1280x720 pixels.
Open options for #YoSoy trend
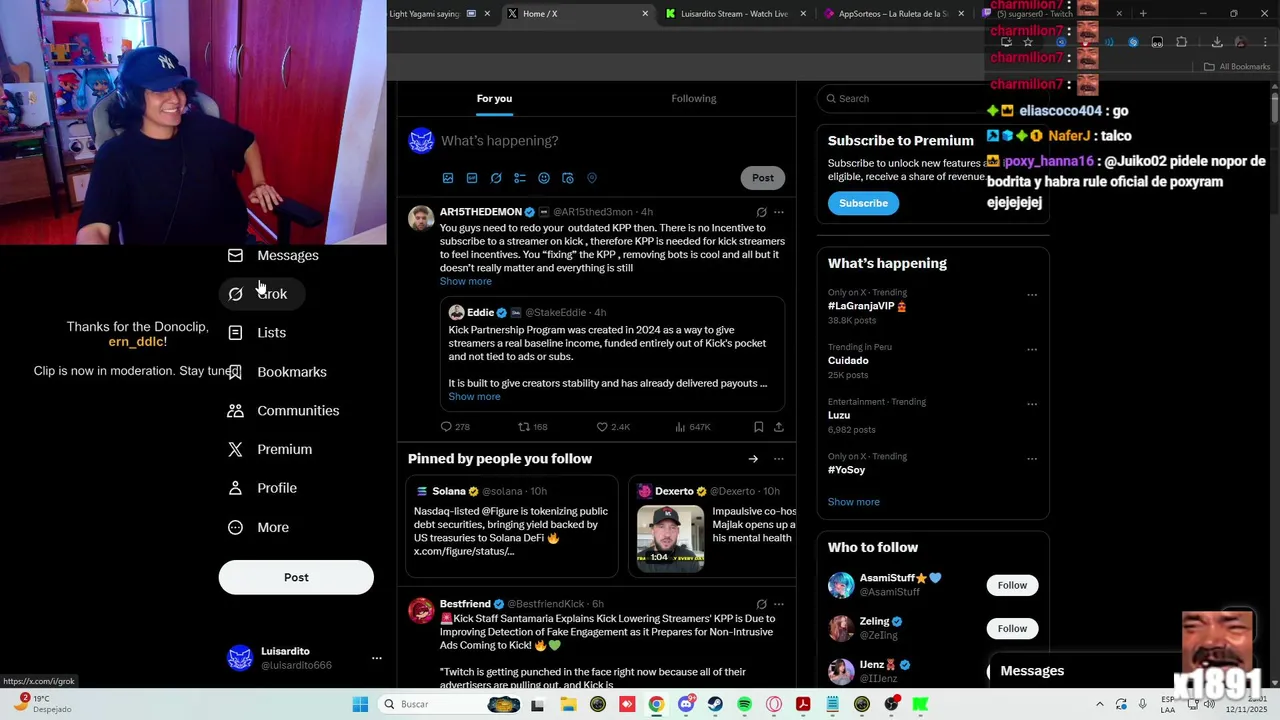(x=1032, y=459)
